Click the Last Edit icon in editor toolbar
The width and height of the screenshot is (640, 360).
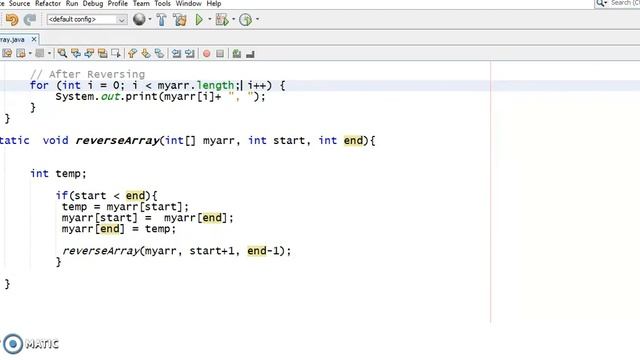(x=7, y=53)
